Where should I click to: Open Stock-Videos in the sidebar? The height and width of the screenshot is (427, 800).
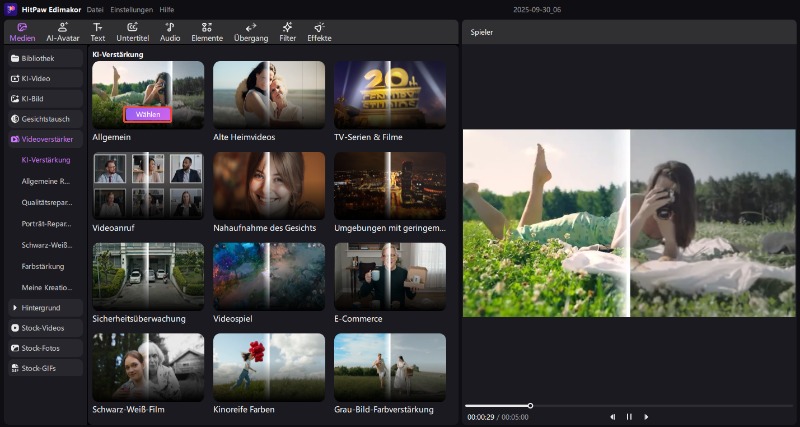point(43,327)
